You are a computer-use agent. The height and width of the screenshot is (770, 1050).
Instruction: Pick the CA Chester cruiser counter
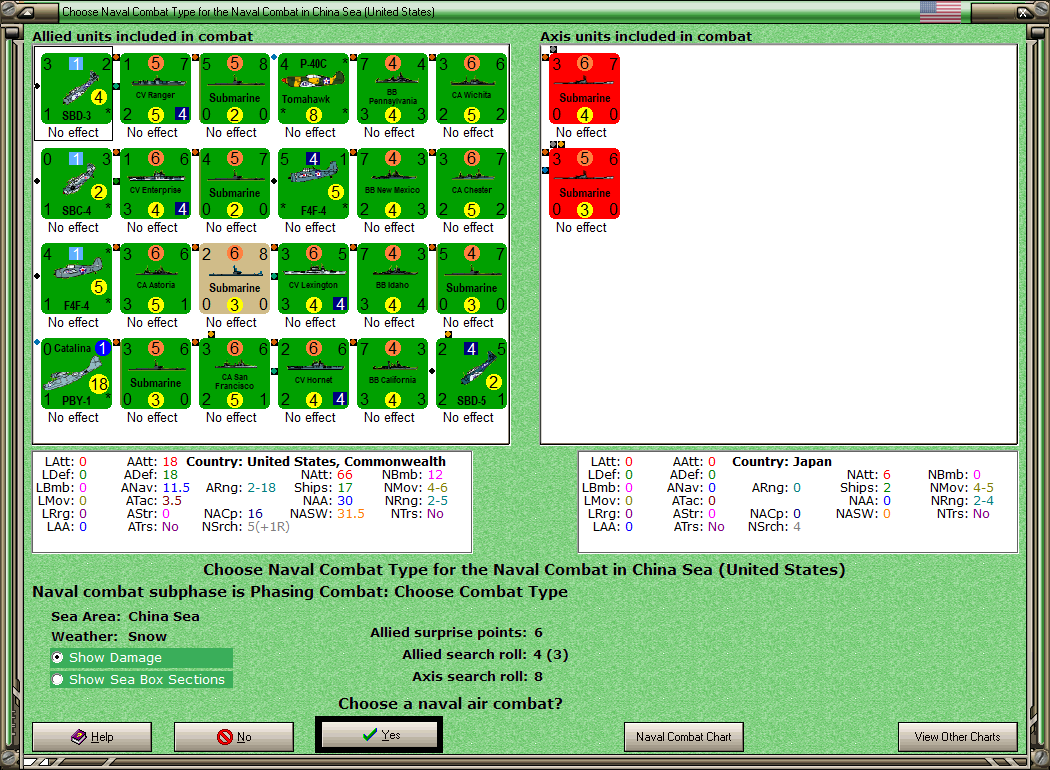(471, 184)
